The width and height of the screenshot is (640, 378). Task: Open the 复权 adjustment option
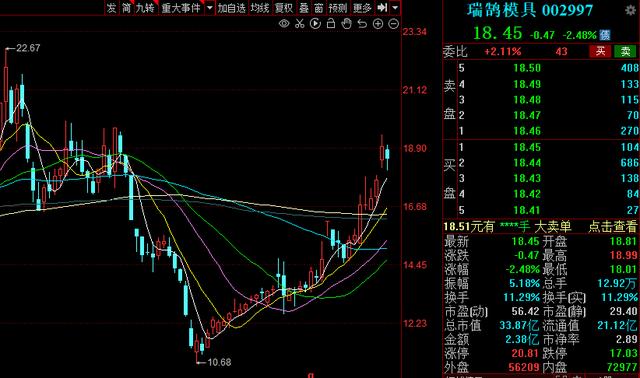tap(284, 7)
